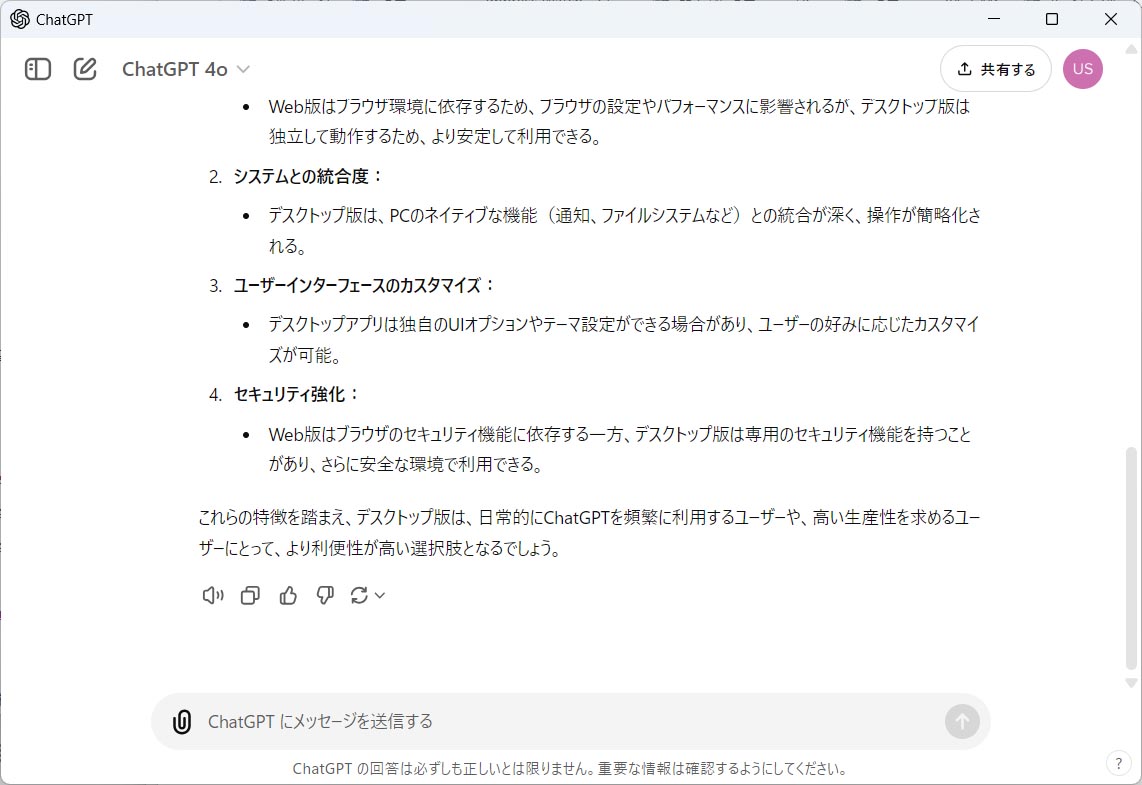This screenshot has width=1142, height=785.
Task: Give the response a thumbs up
Action: pos(288,596)
